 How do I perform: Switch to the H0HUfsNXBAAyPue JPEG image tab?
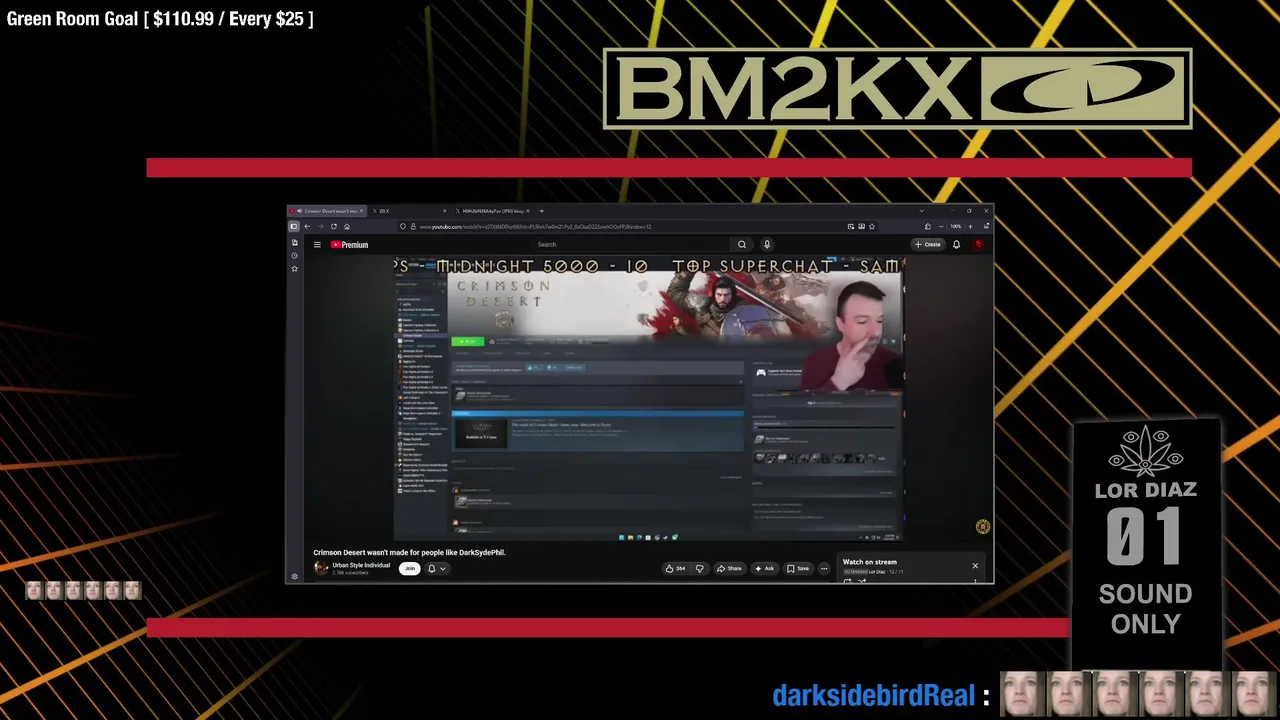click(490, 211)
